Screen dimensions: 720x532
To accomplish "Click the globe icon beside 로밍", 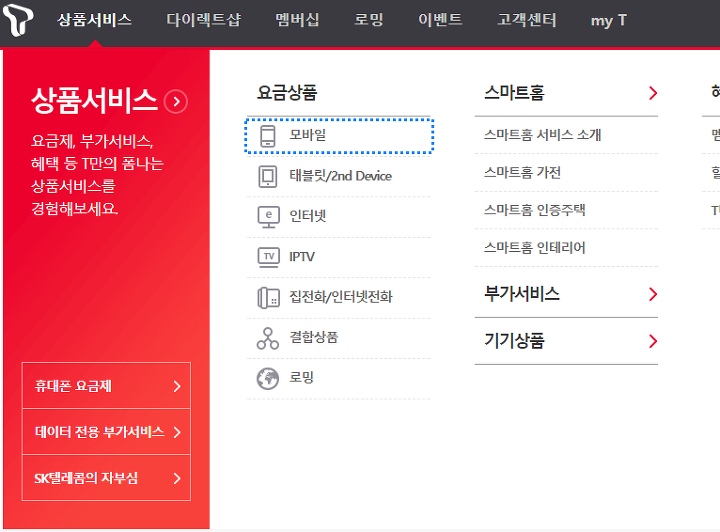I will tap(268, 378).
